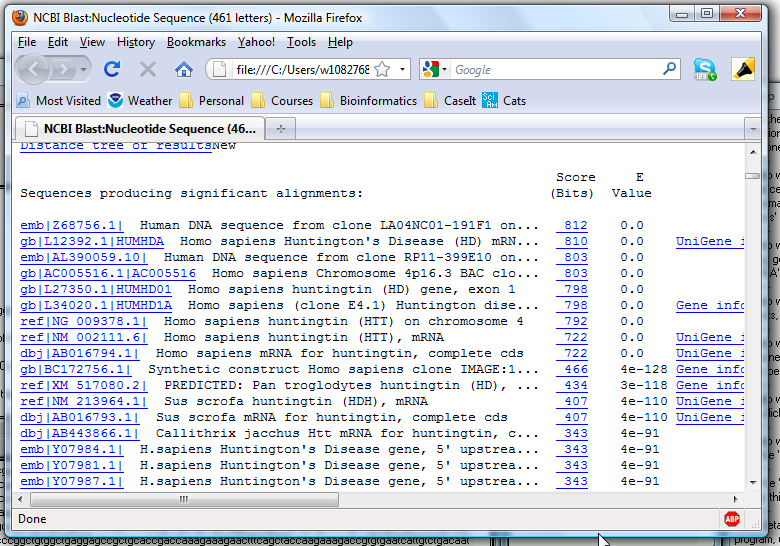
Task: Open the Yahoo! menu
Action: click(256, 42)
